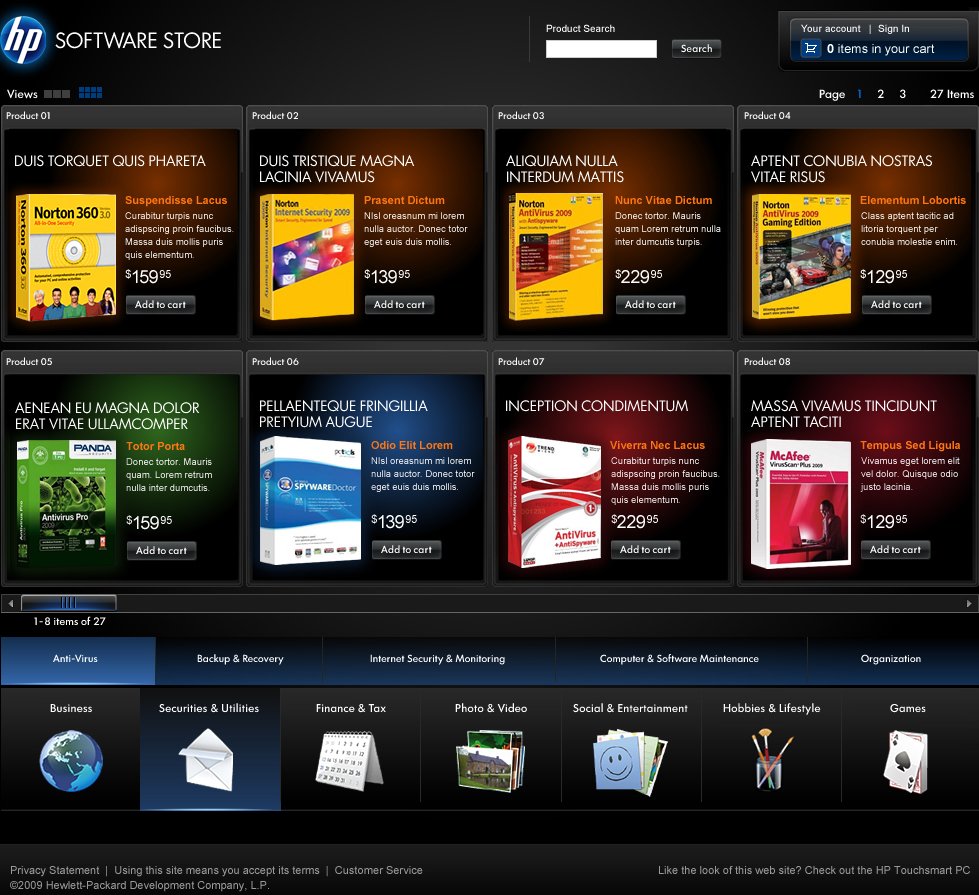Select the Anti-Virus tab
Screen dimensions: 979x895
coord(78,660)
